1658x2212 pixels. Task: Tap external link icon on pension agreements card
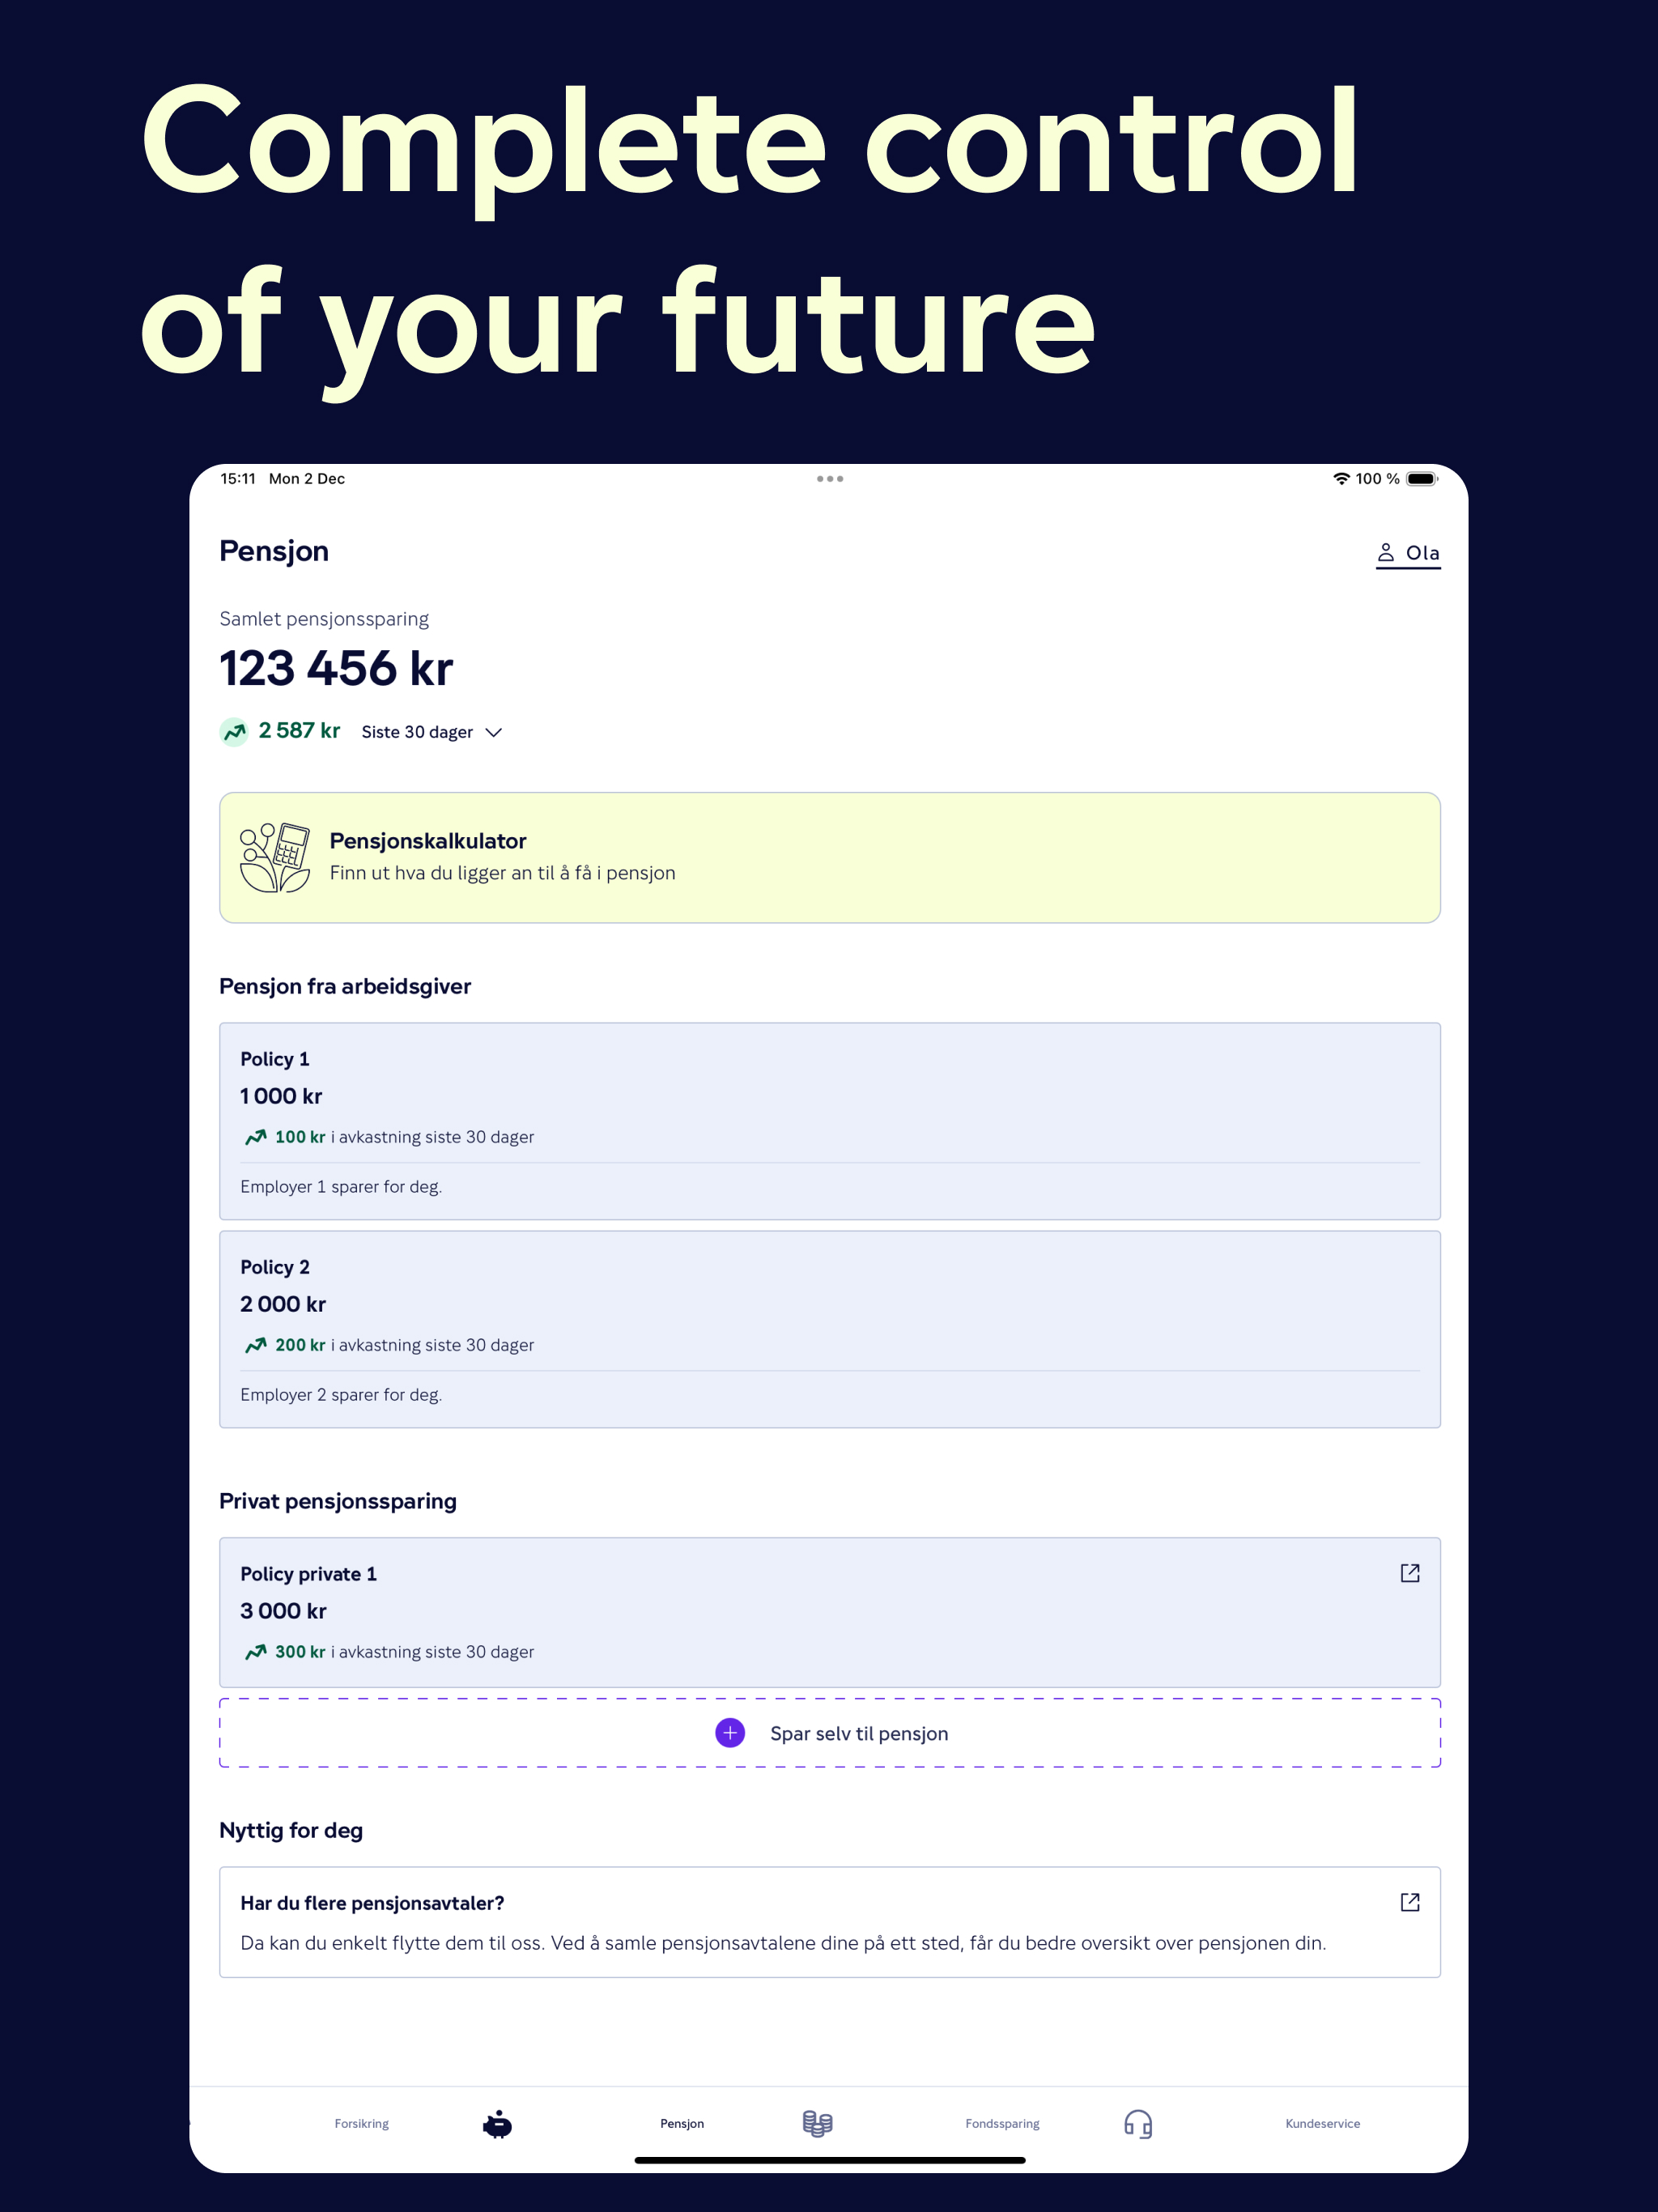tap(1409, 1902)
